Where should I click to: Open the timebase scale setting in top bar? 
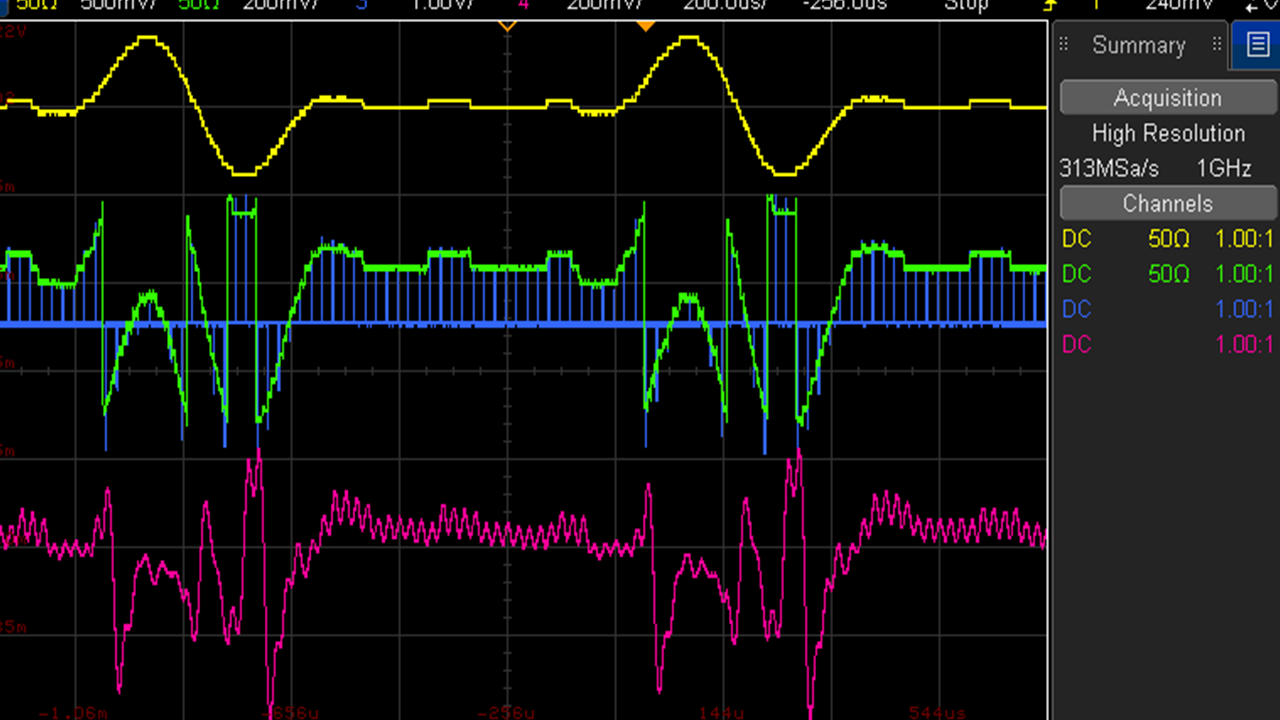pyautogui.click(x=719, y=5)
